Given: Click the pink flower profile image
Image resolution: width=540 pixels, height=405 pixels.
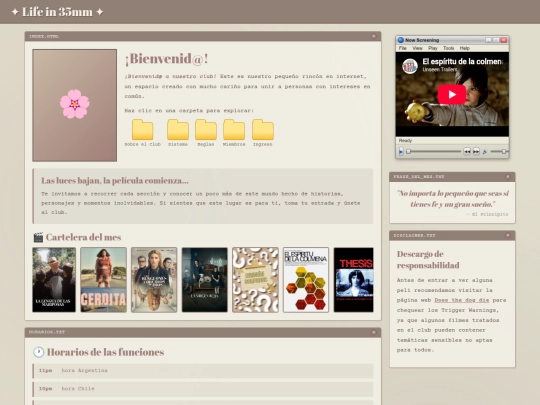Looking at the screenshot, I should (x=75, y=105).
